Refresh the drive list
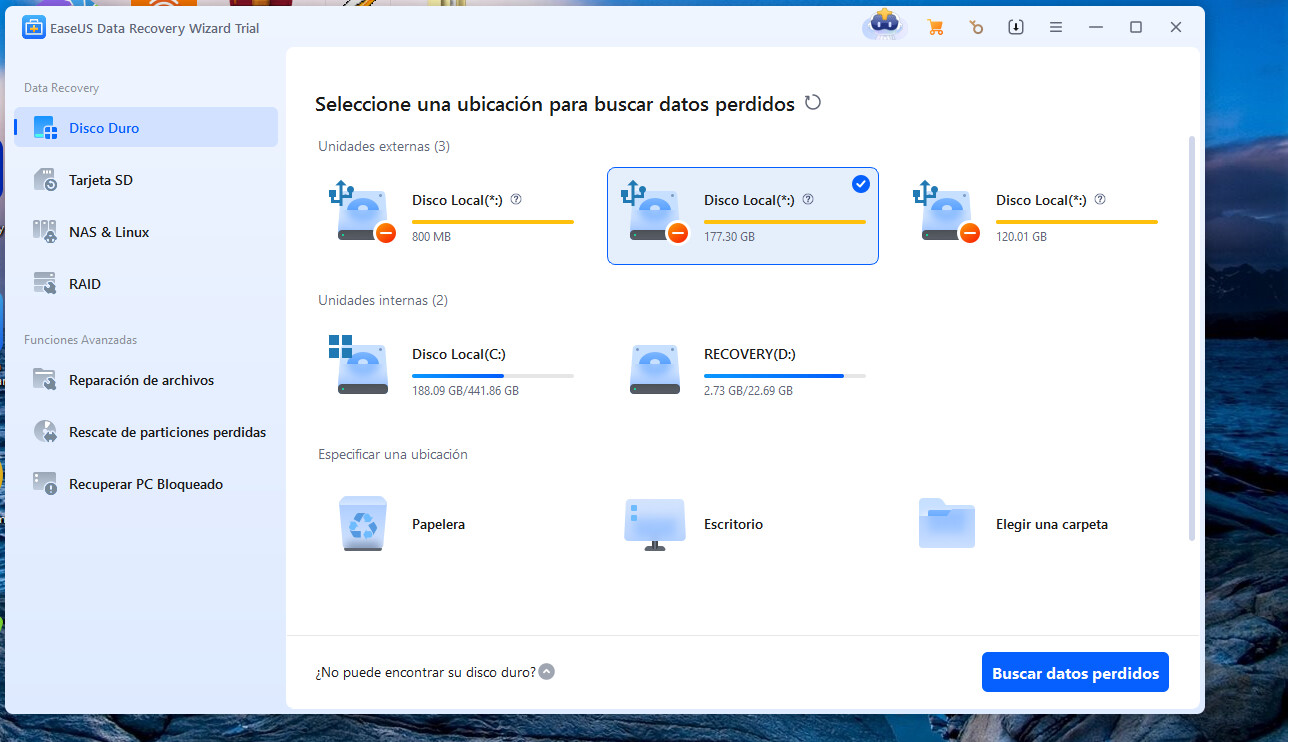1300x742 pixels. point(813,103)
